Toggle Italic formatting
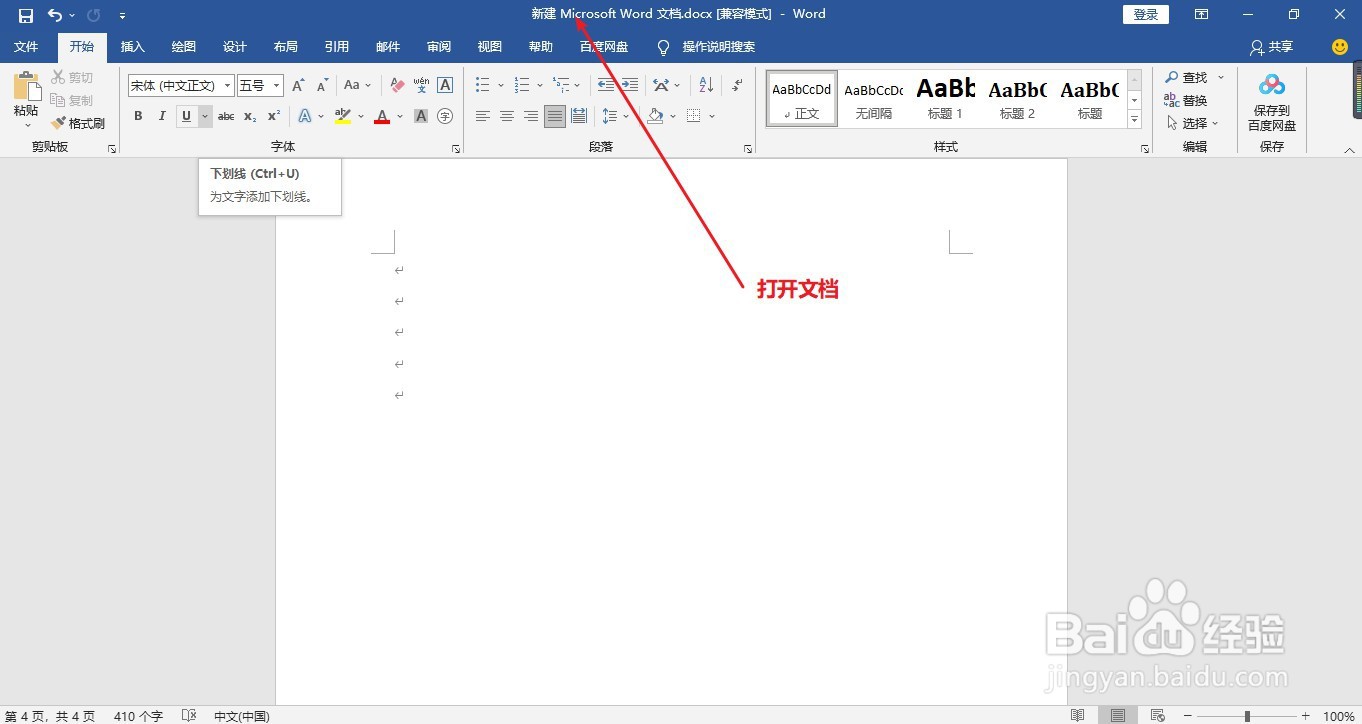 coord(162,116)
